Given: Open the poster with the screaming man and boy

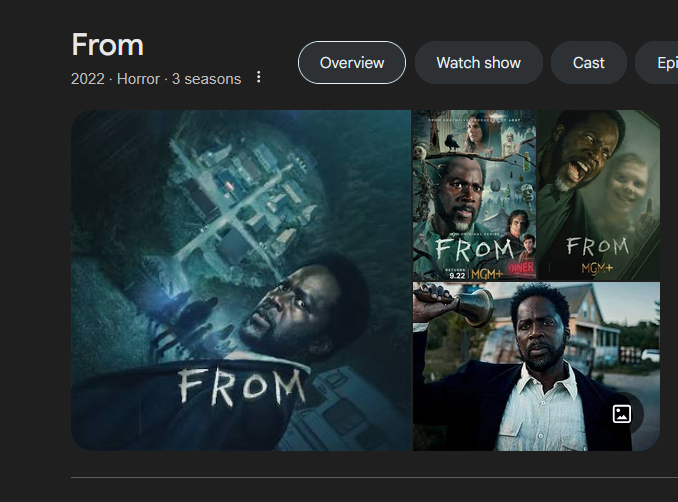Looking at the screenshot, I should point(599,195).
